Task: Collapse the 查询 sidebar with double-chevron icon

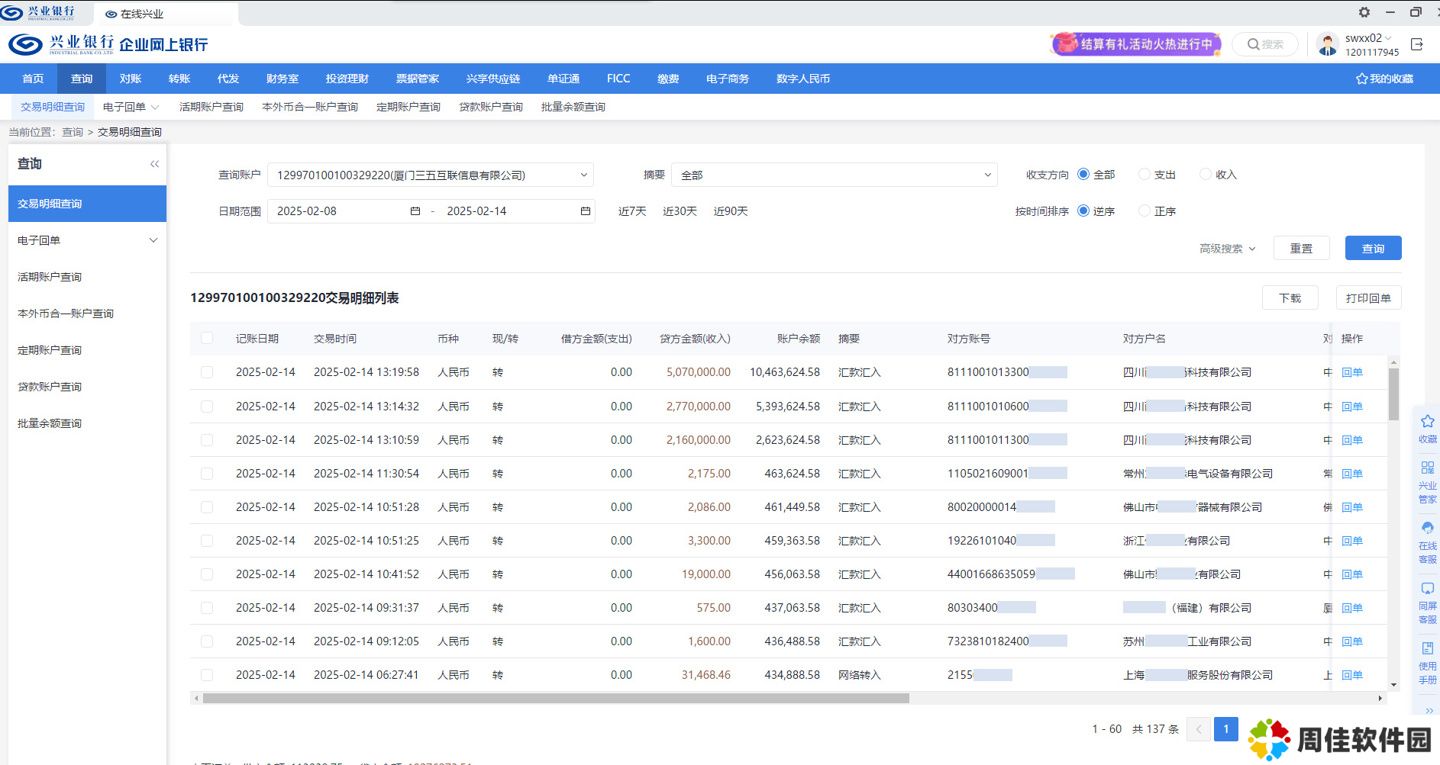Action: [x=155, y=164]
